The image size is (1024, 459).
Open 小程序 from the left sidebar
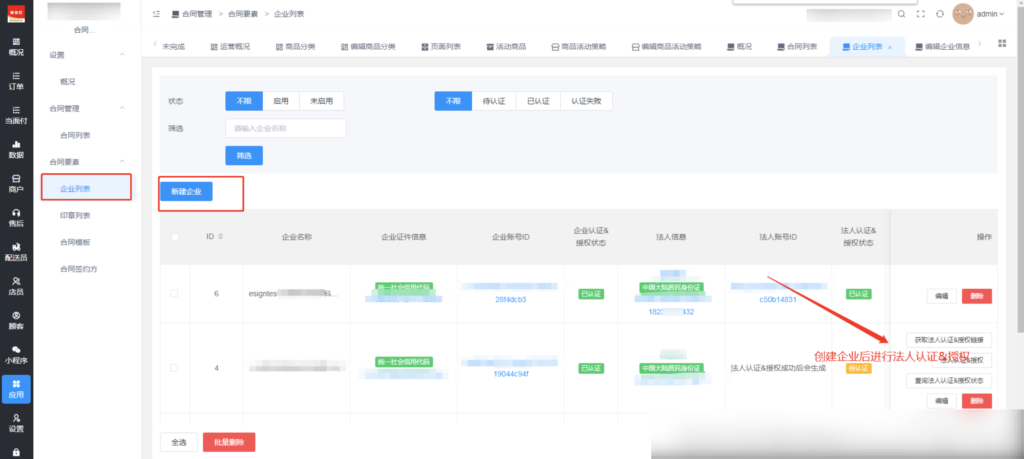coord(16,354)
